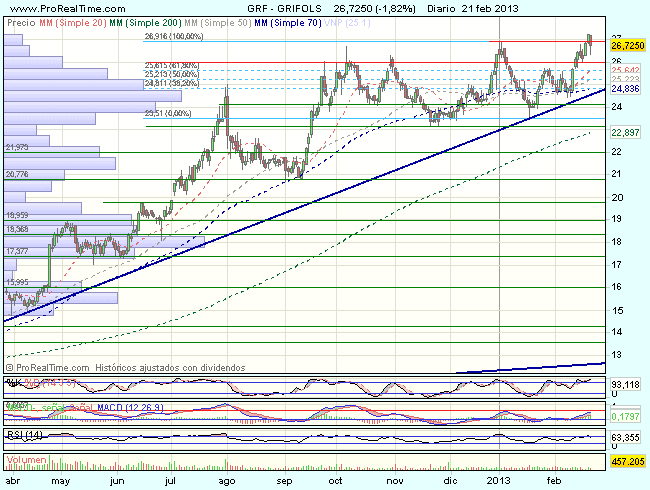Click the RSI(14) indicator label

point(21,434)
